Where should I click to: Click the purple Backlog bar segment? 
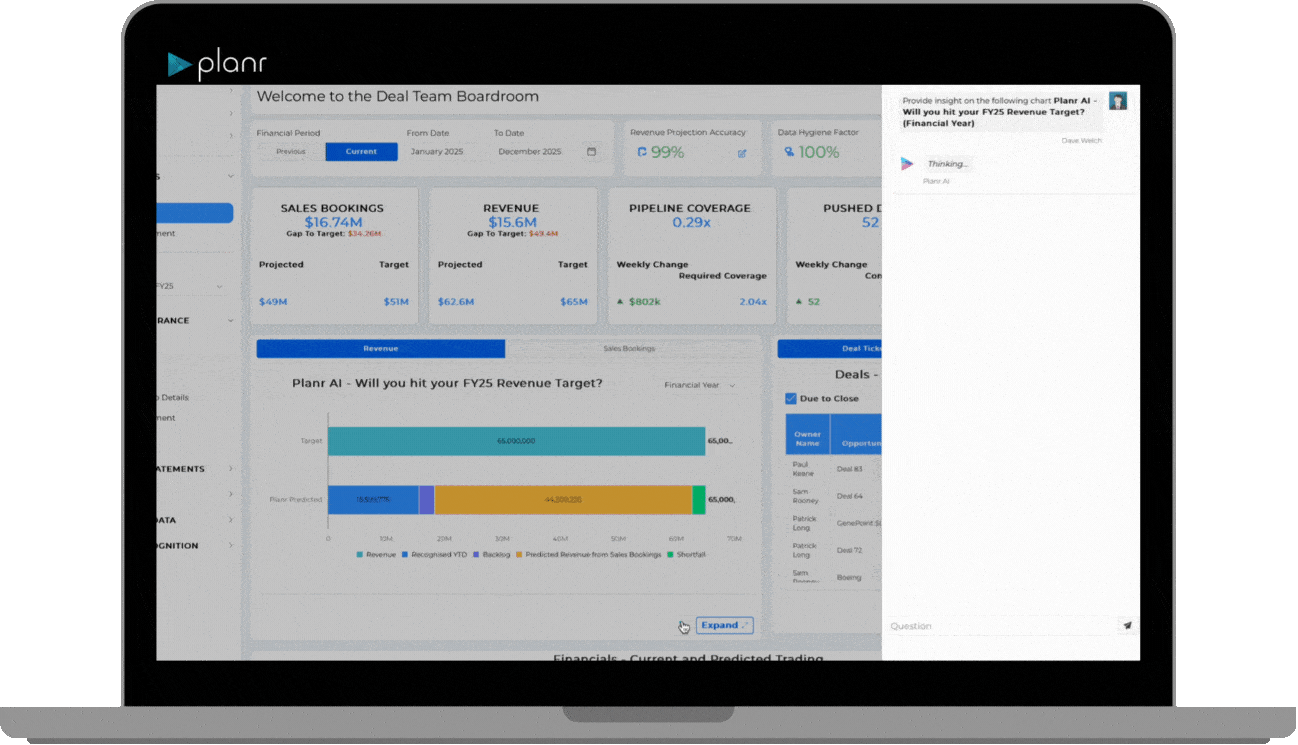tap(426, 500)
